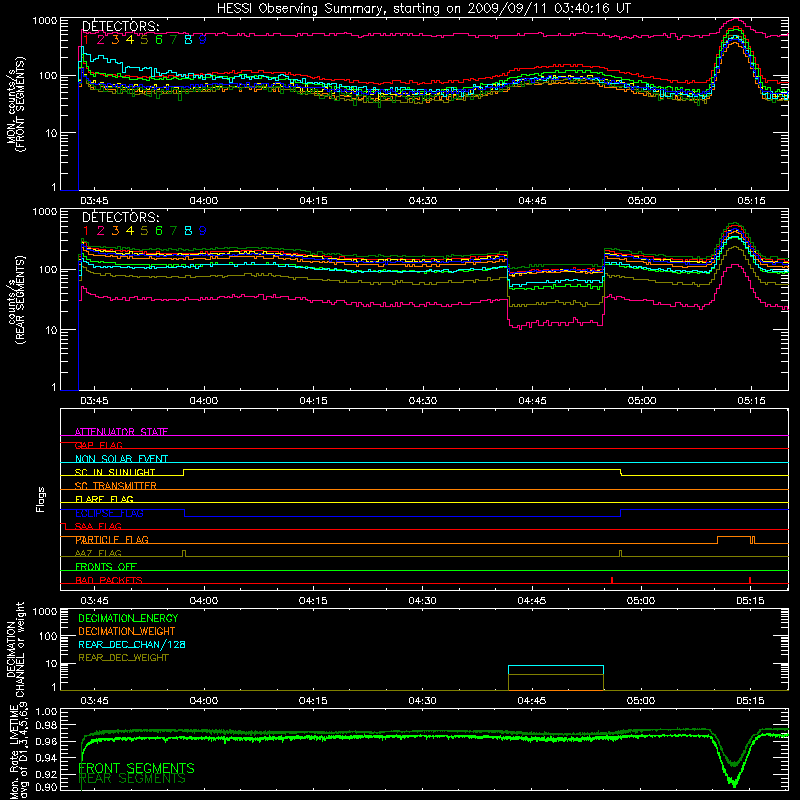Click the cyan REAR_DEC_CHAN box in decimation plot
The width and height of the screenshot is (800, 800).
click(x=556, y=670)
